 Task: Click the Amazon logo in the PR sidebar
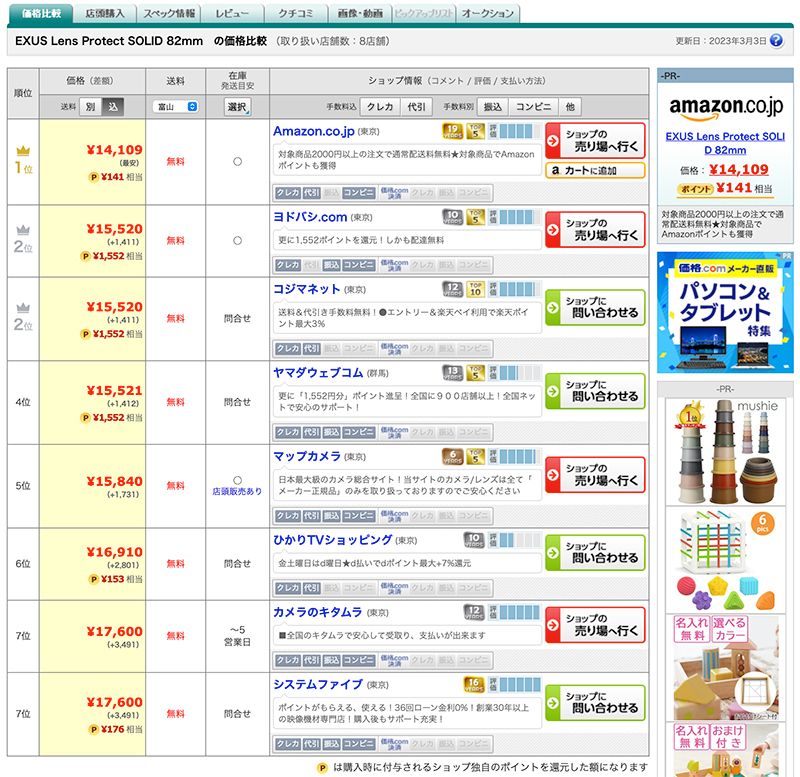(x=725, y=107)
